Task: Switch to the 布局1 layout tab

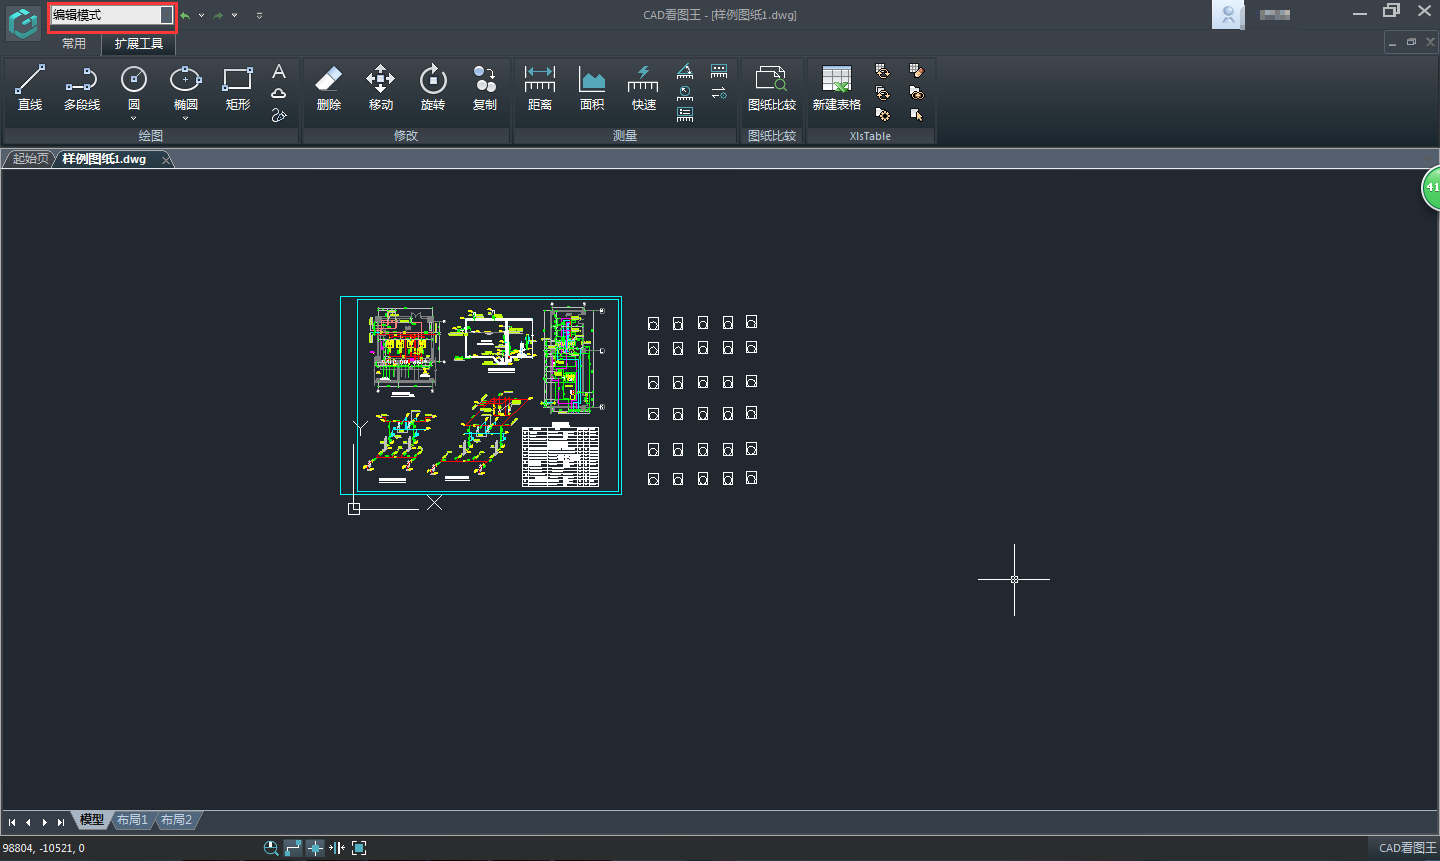Action: pos(132,820)
